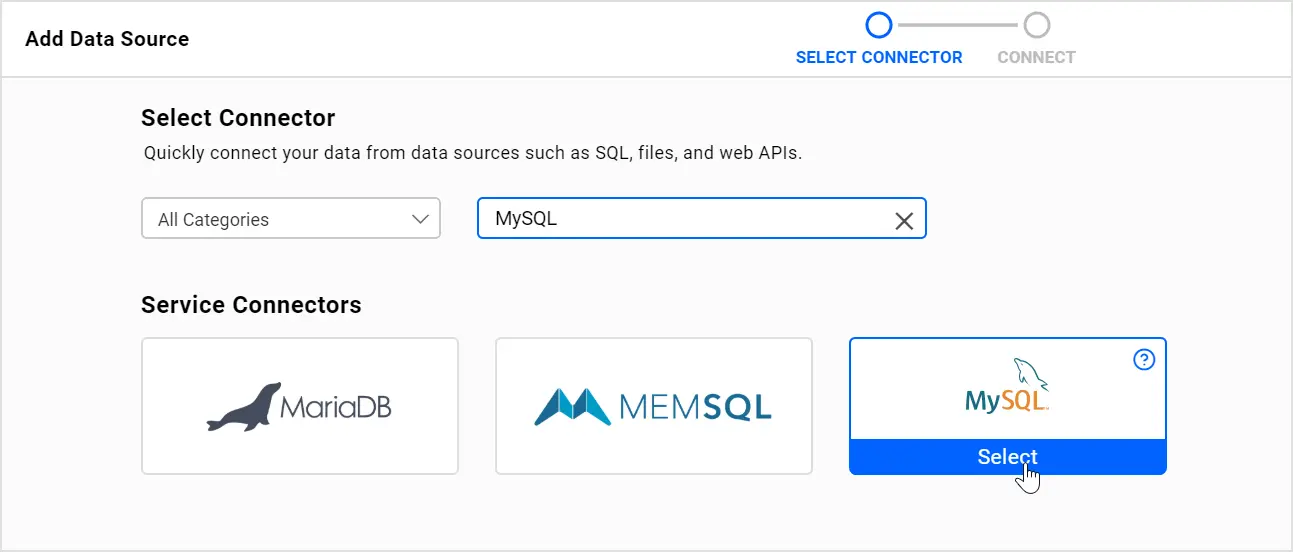1293x552 pixels.
Task: Click the MariaDB seal logo
Action: click(x=241, y=406)
